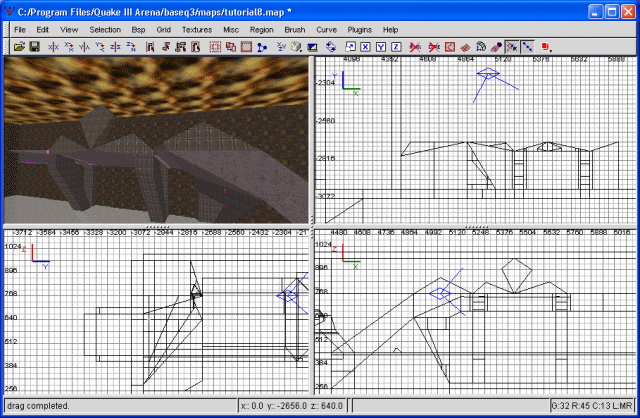Click the CSG Subtract dashed-square icon
Screen dimensions: 640x418
pyautogui.click(x=216, y=47)
